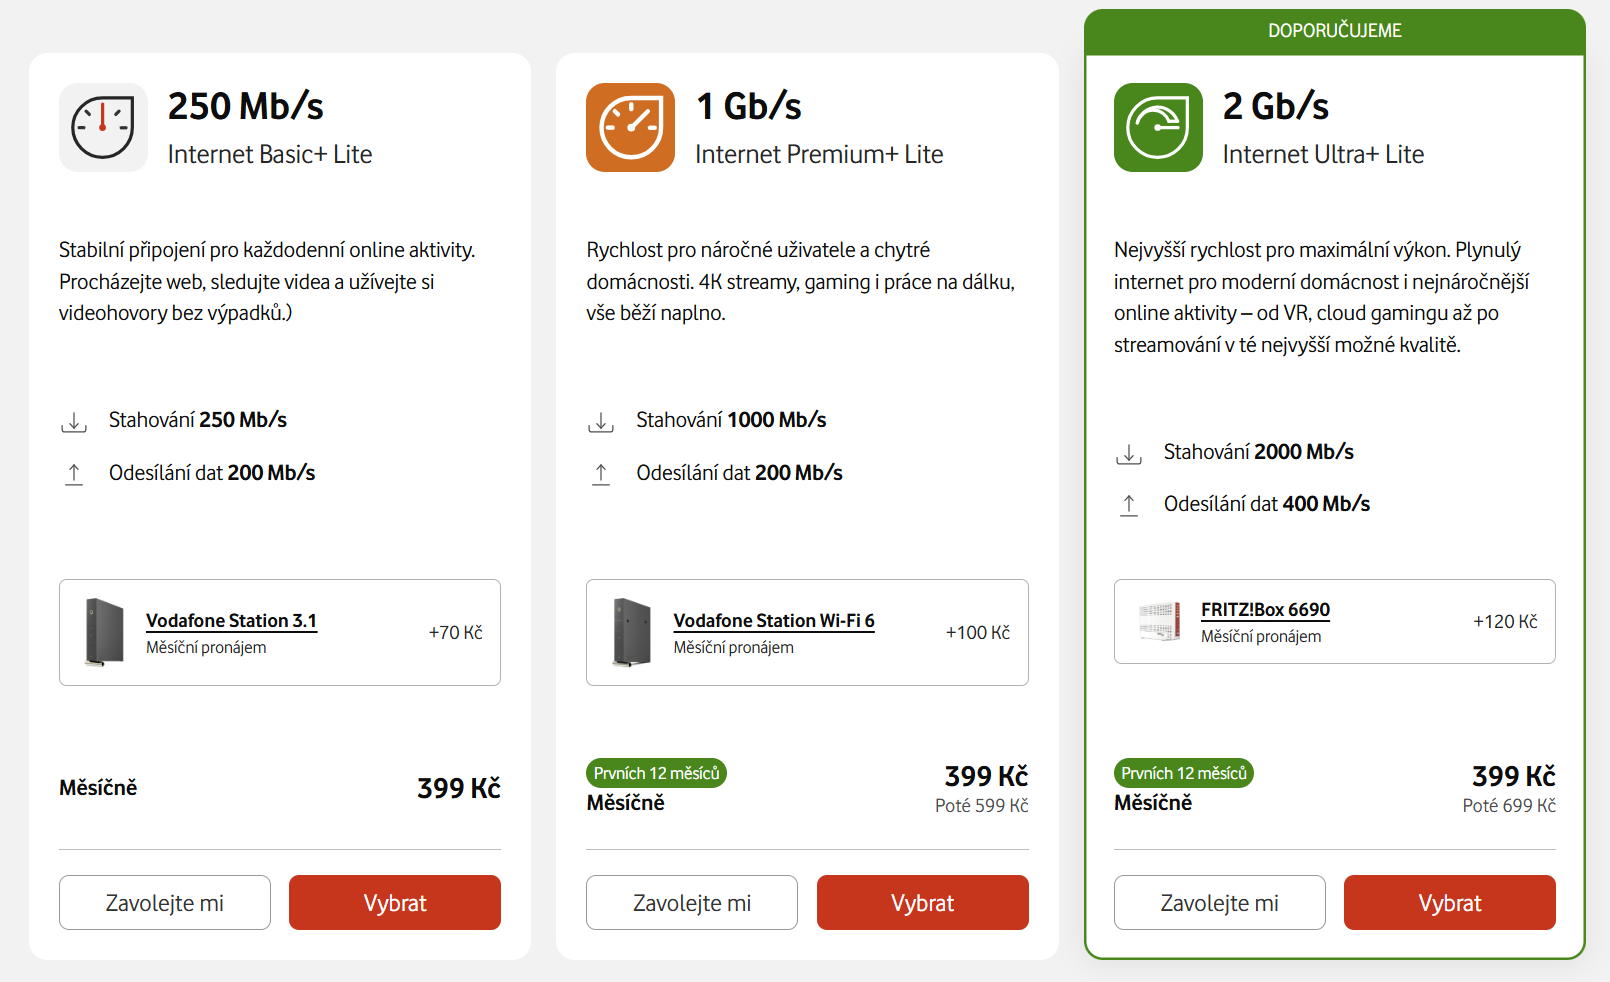
Task: Click download icon next to Stahování 2000 Mb/s
Action: tap(1129, 454)
